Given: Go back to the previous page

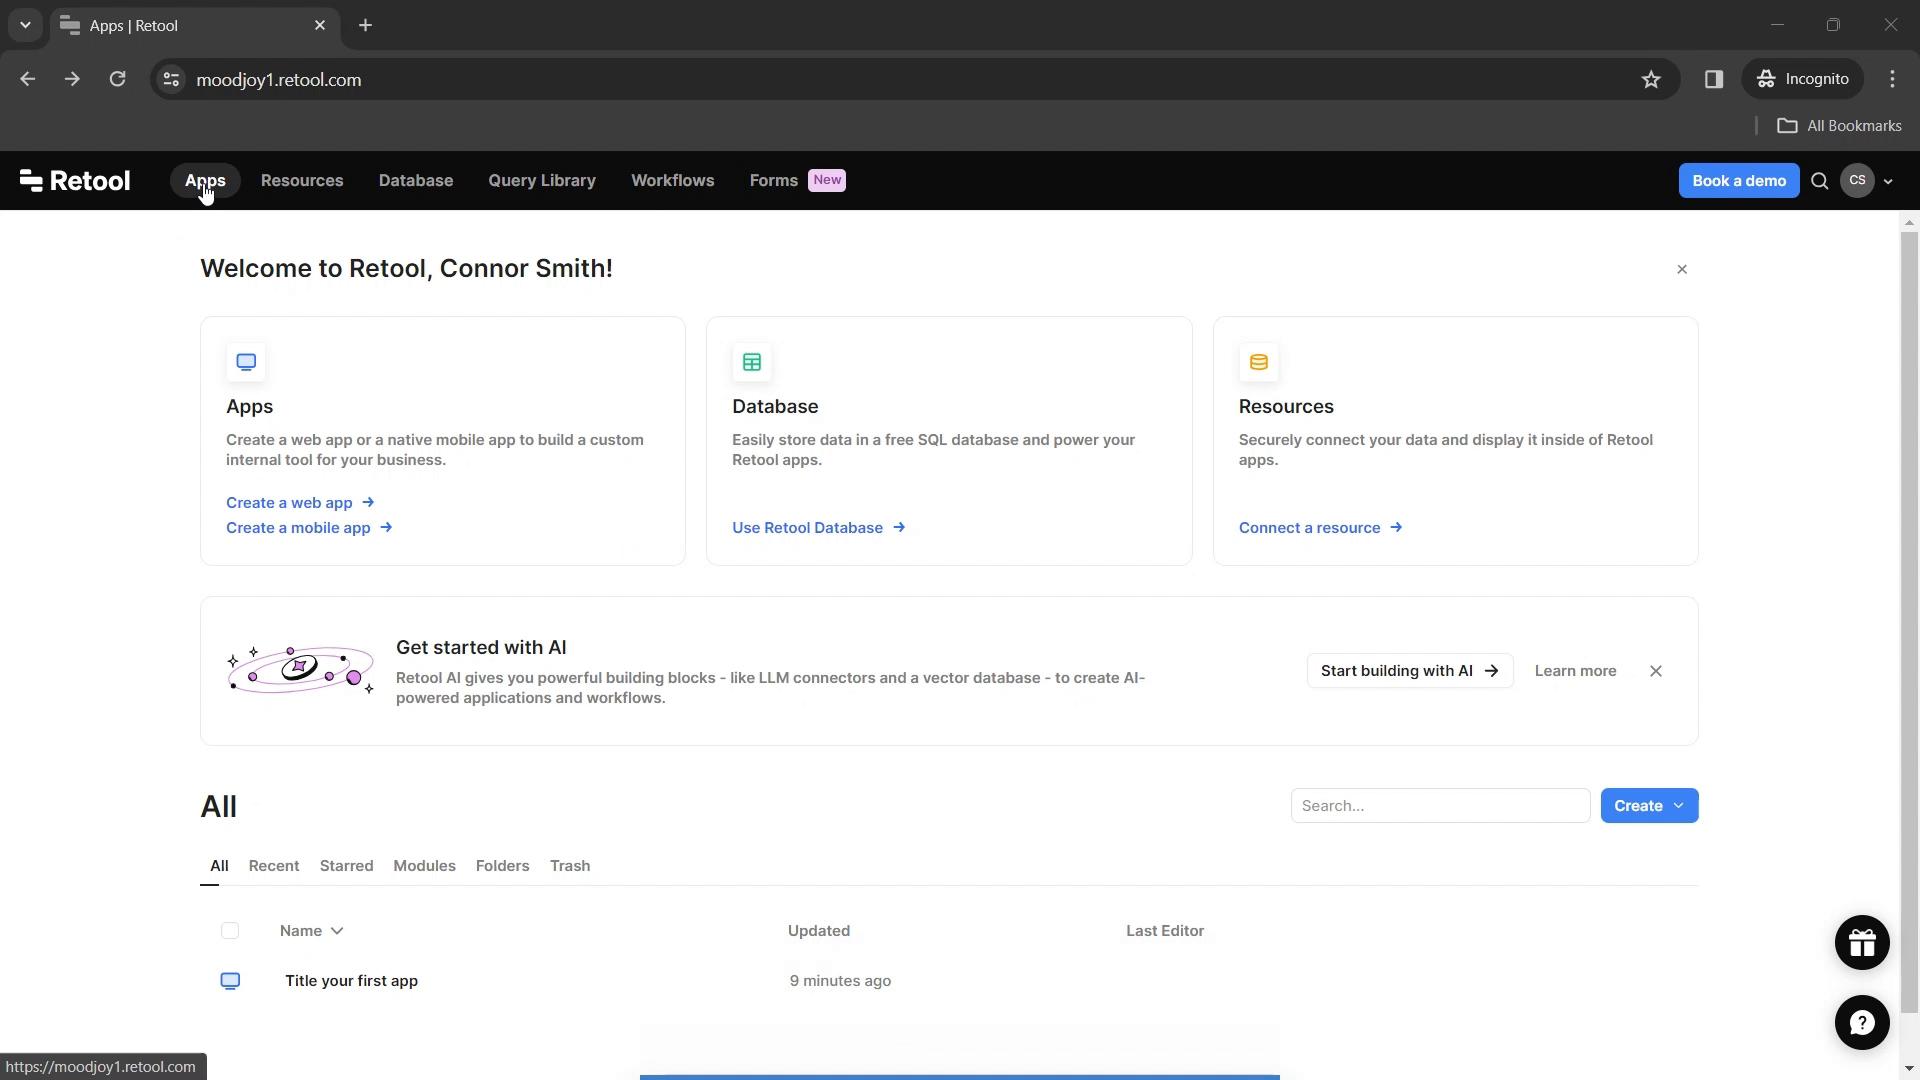Looking at the screenshot, I should pyautogui.click(x=28, y=79).
